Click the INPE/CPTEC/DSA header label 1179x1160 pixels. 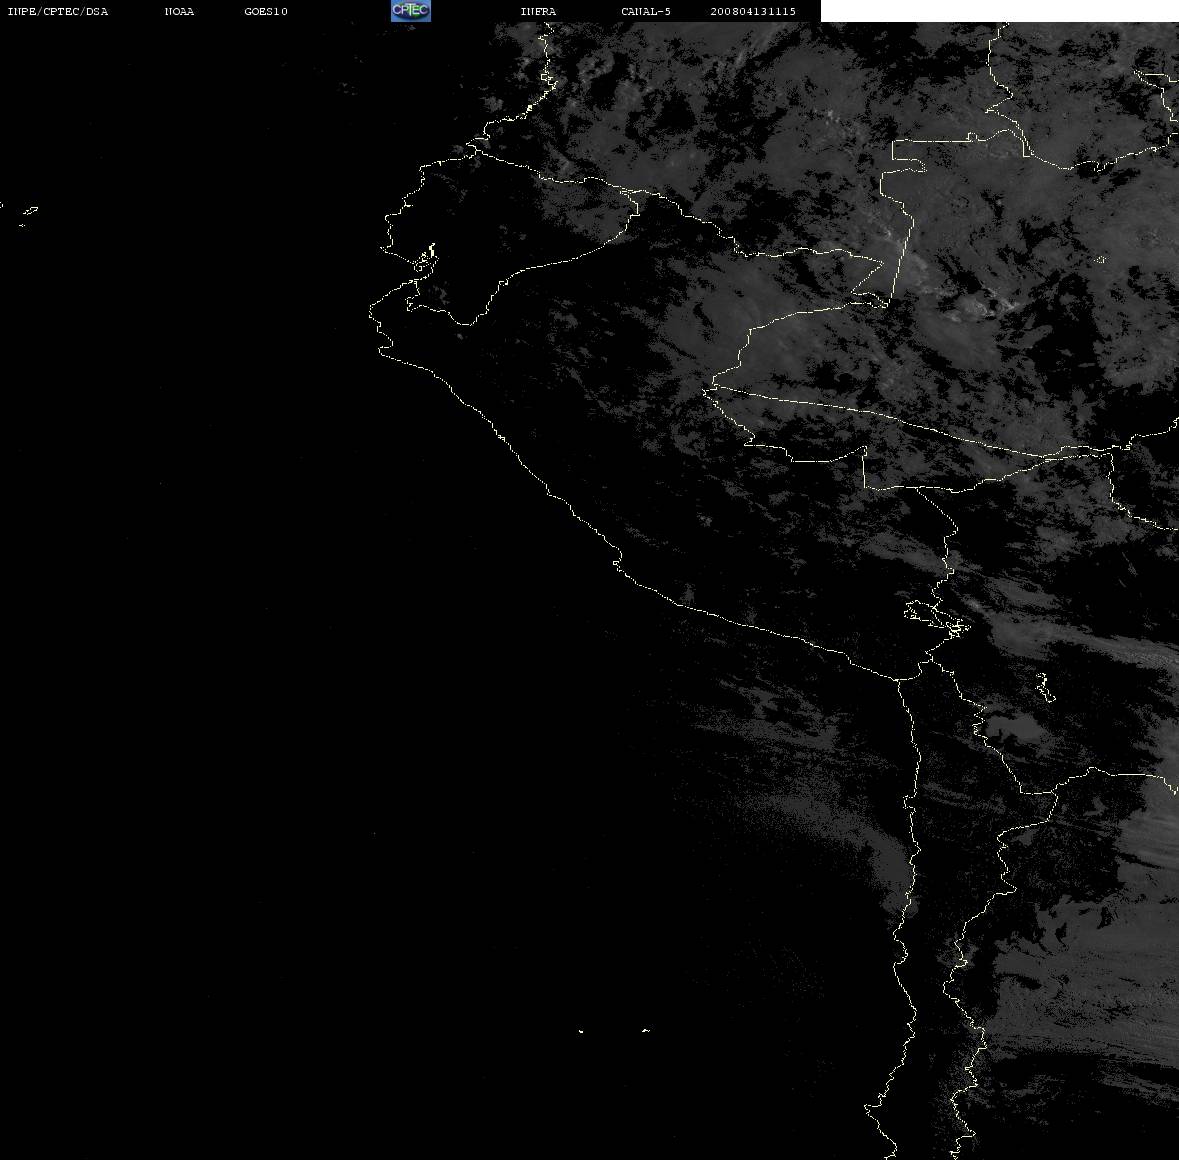pos(58,11)
